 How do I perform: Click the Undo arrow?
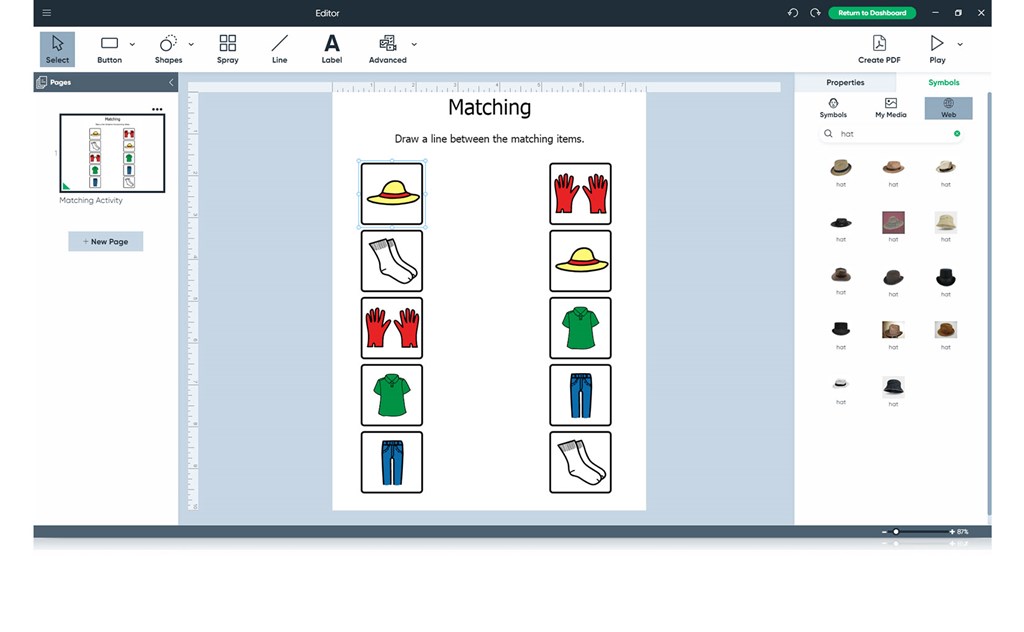click(791, 13)
